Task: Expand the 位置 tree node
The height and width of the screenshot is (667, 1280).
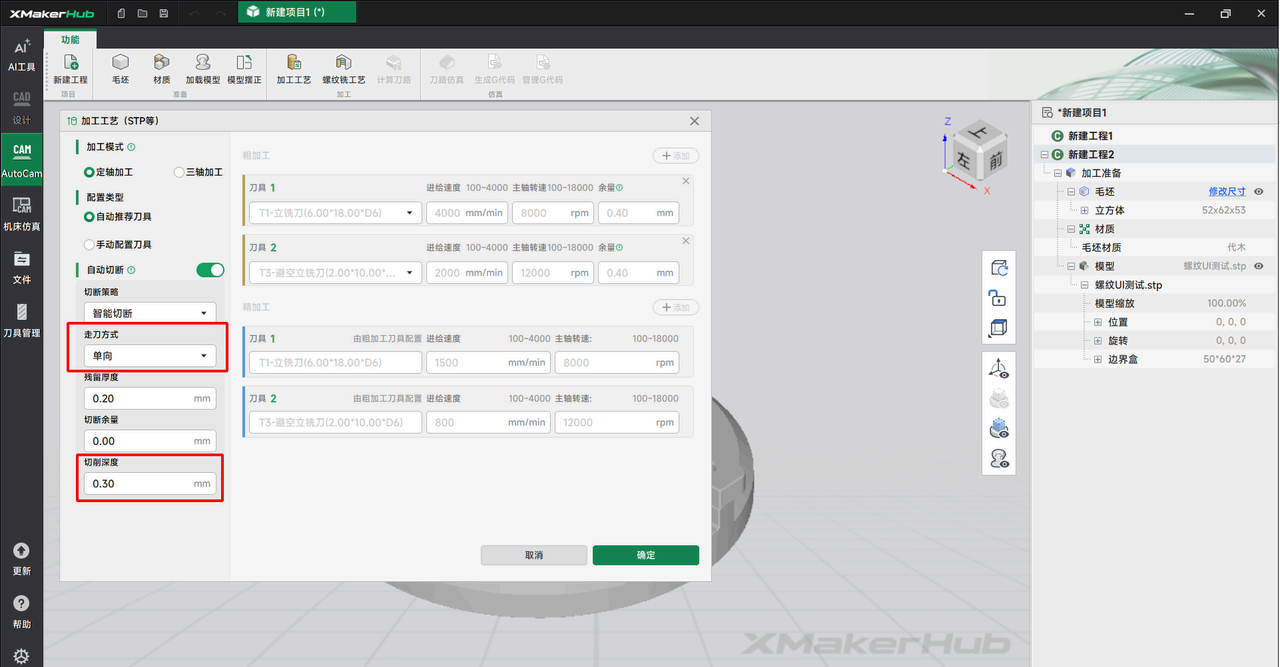Action: [1097, 322]
